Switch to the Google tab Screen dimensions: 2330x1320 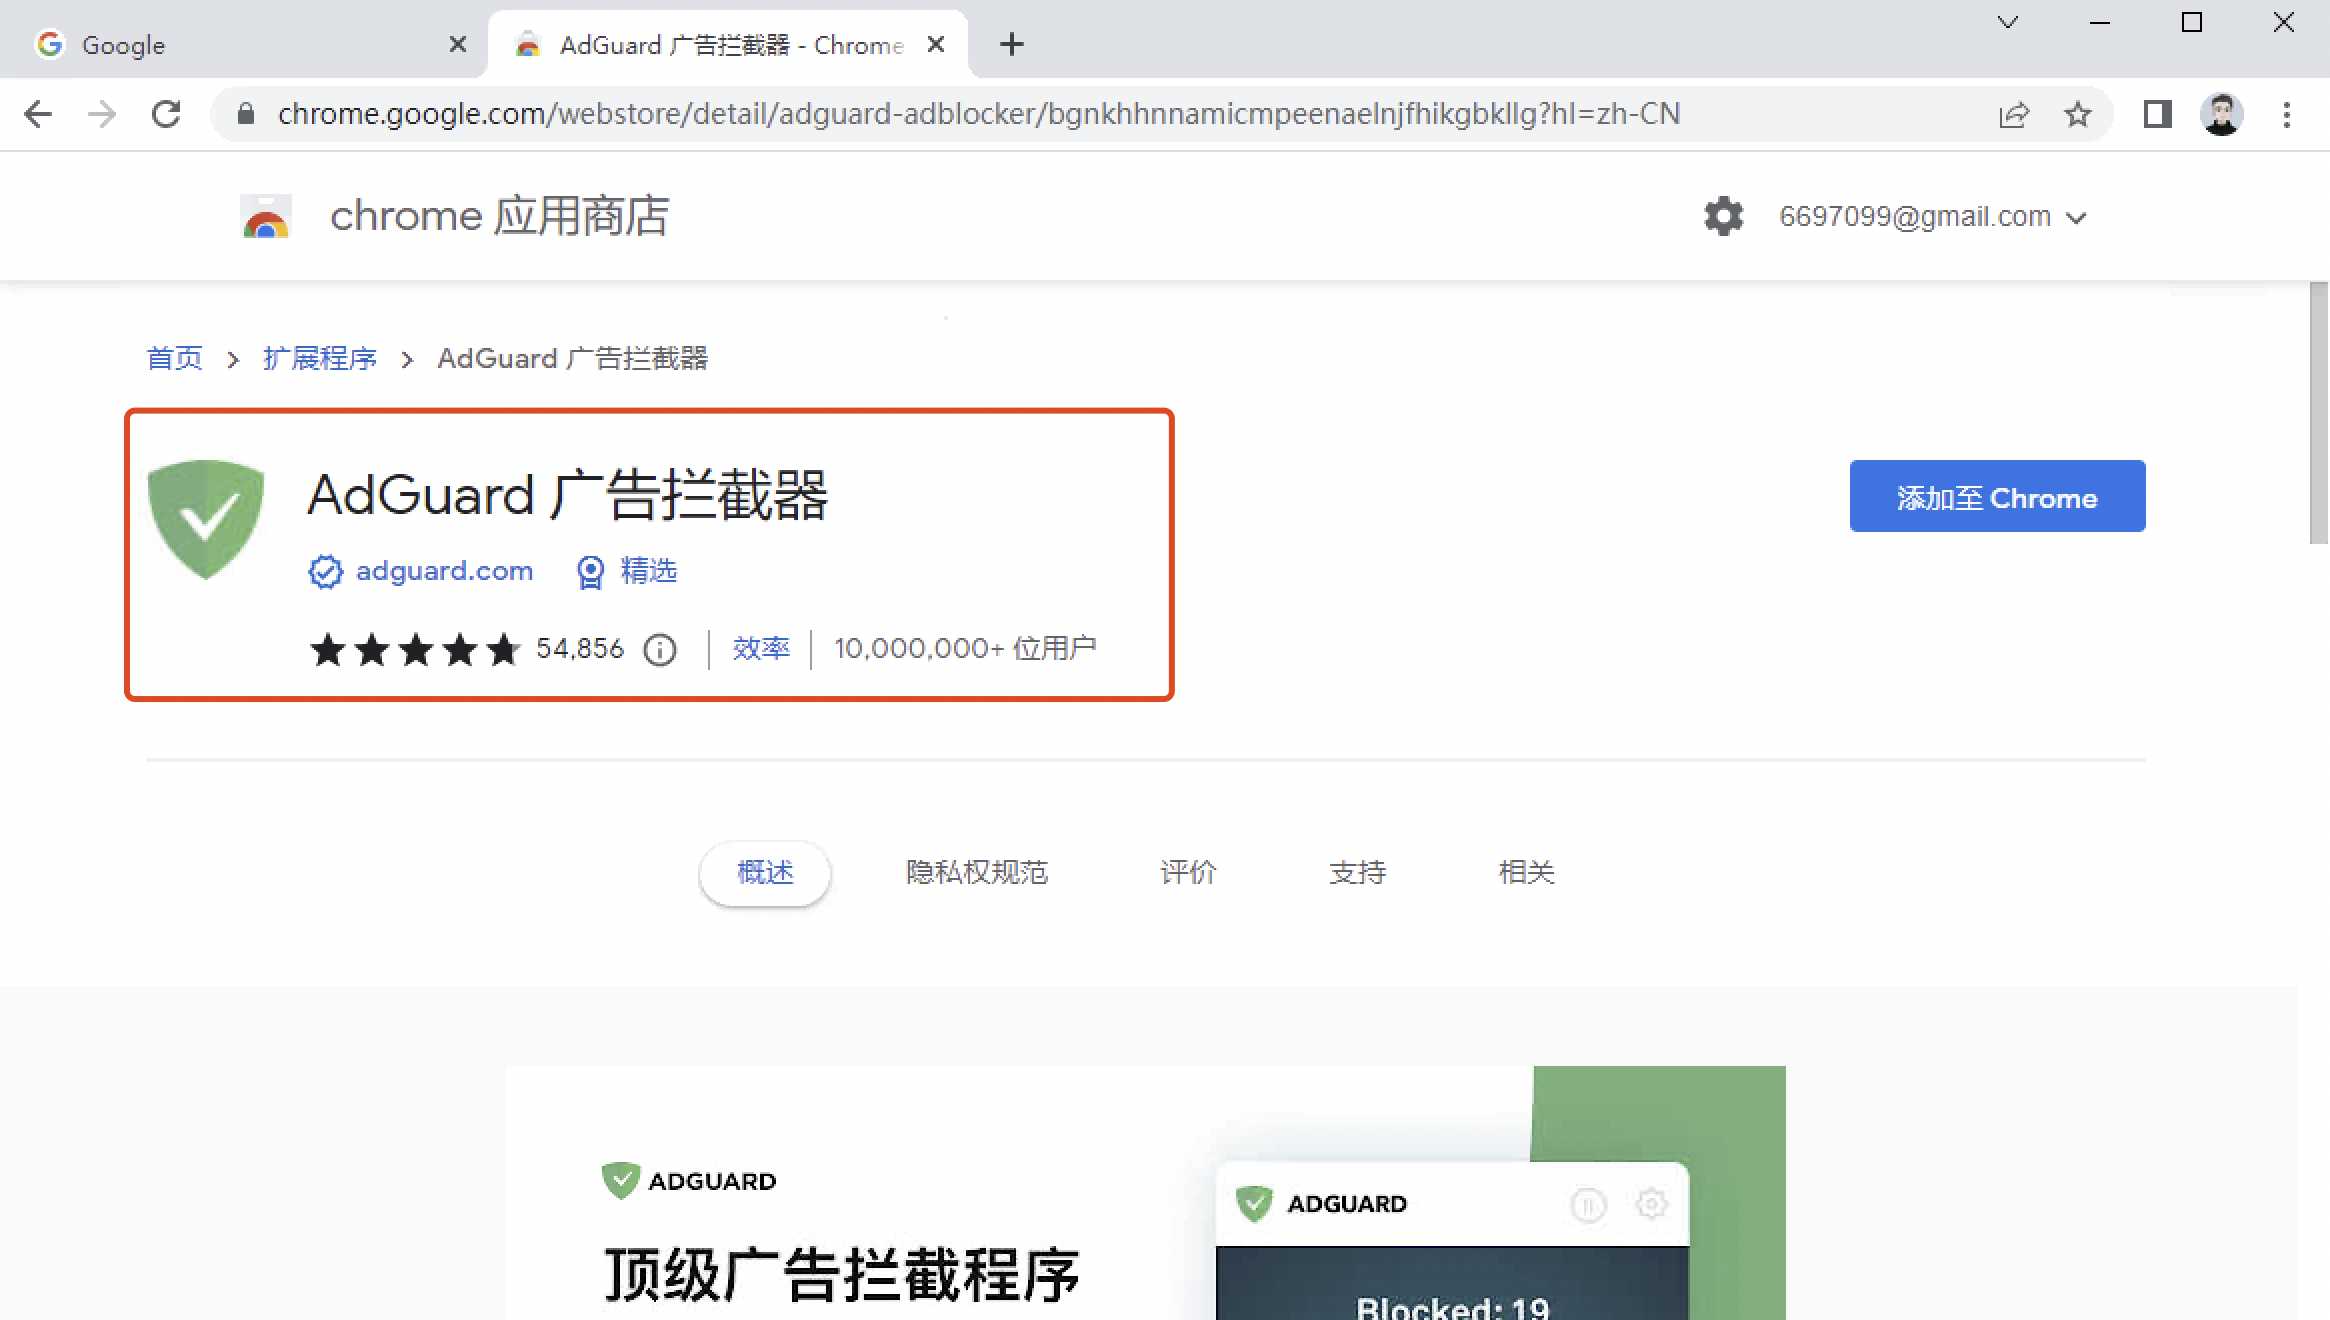click(244, 44)
